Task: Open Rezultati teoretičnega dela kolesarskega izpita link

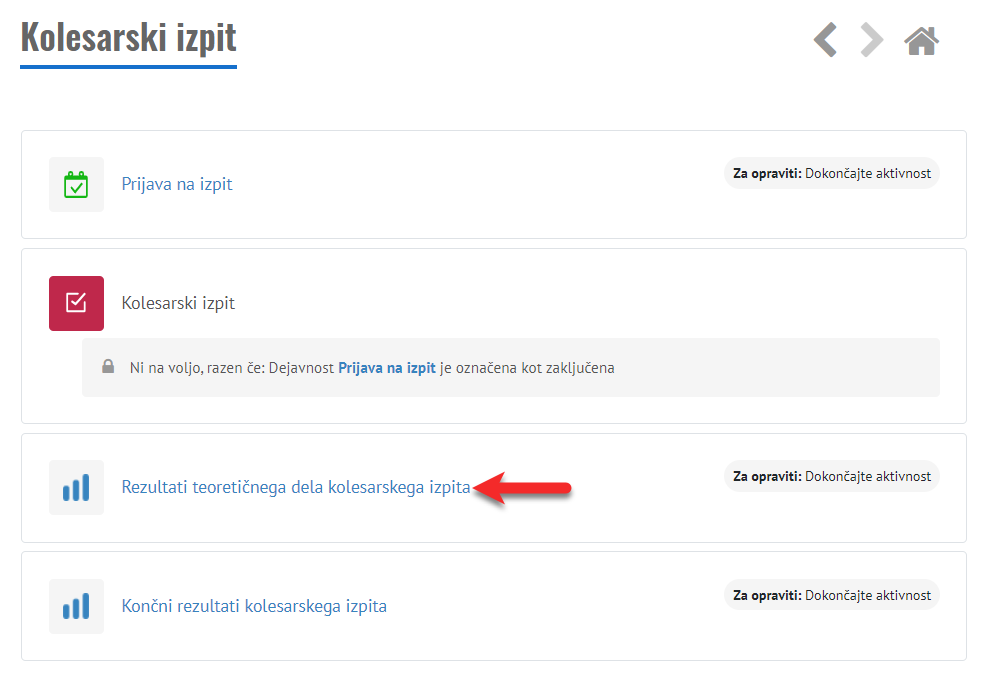Action: click(x=295, y=488)
